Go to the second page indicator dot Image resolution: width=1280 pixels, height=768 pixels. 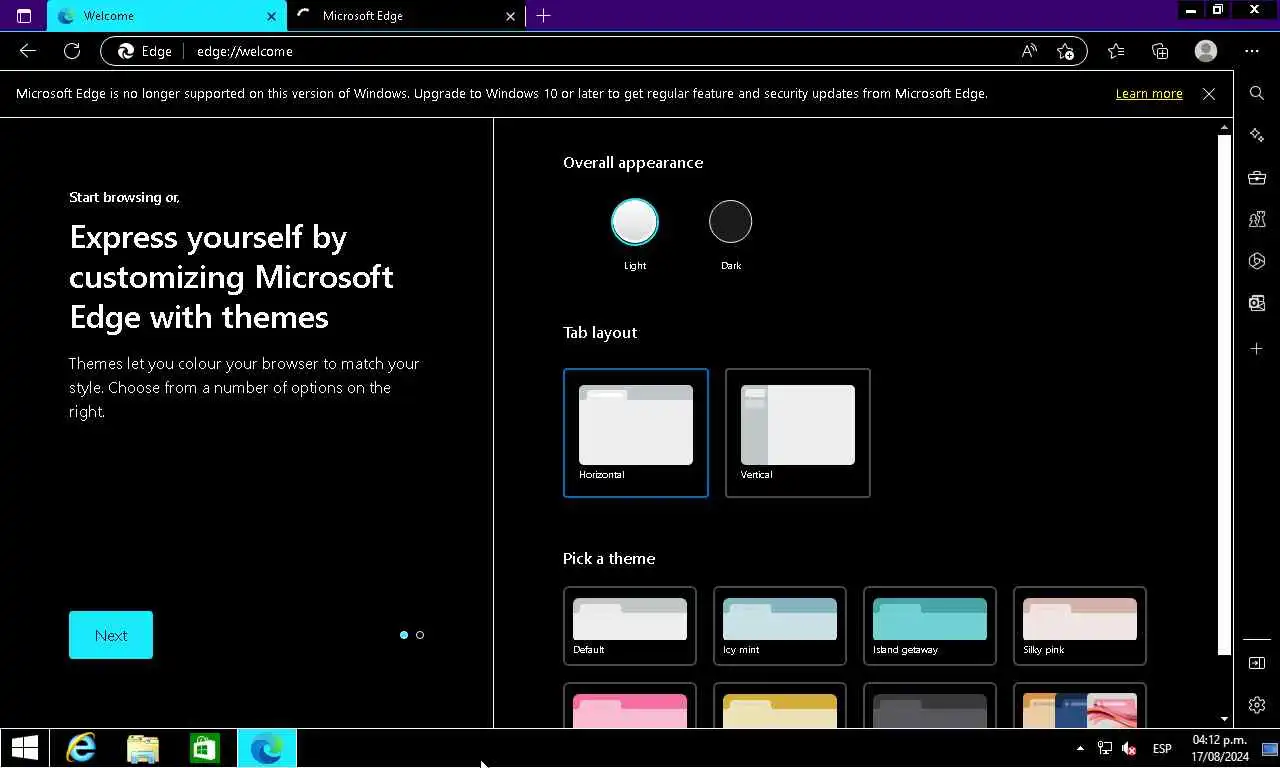pos(420,635)
